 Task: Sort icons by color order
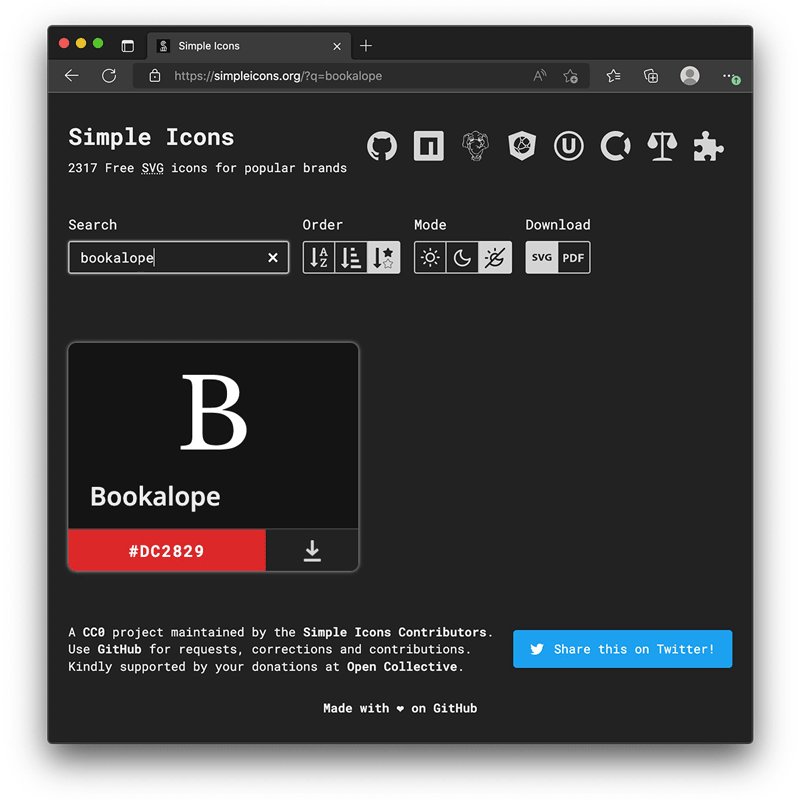pos(351,258)
